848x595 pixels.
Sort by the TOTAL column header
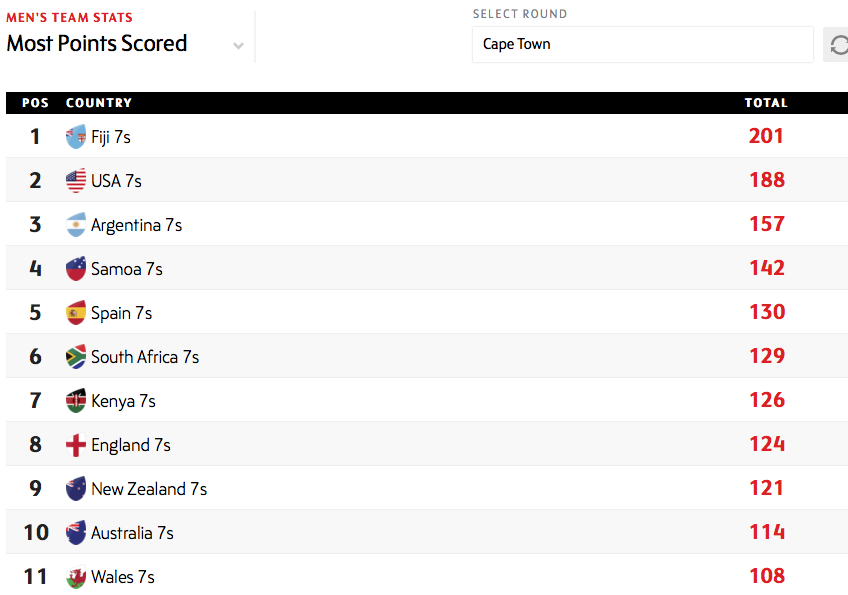(x=766, y=103)
